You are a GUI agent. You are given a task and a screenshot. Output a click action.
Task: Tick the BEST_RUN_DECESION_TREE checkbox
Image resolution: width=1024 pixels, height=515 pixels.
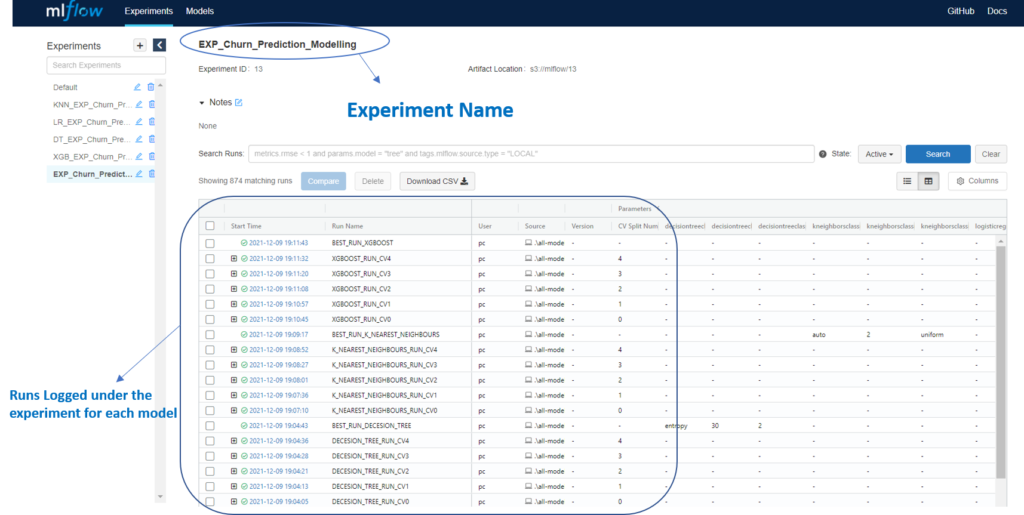point(210,426)
